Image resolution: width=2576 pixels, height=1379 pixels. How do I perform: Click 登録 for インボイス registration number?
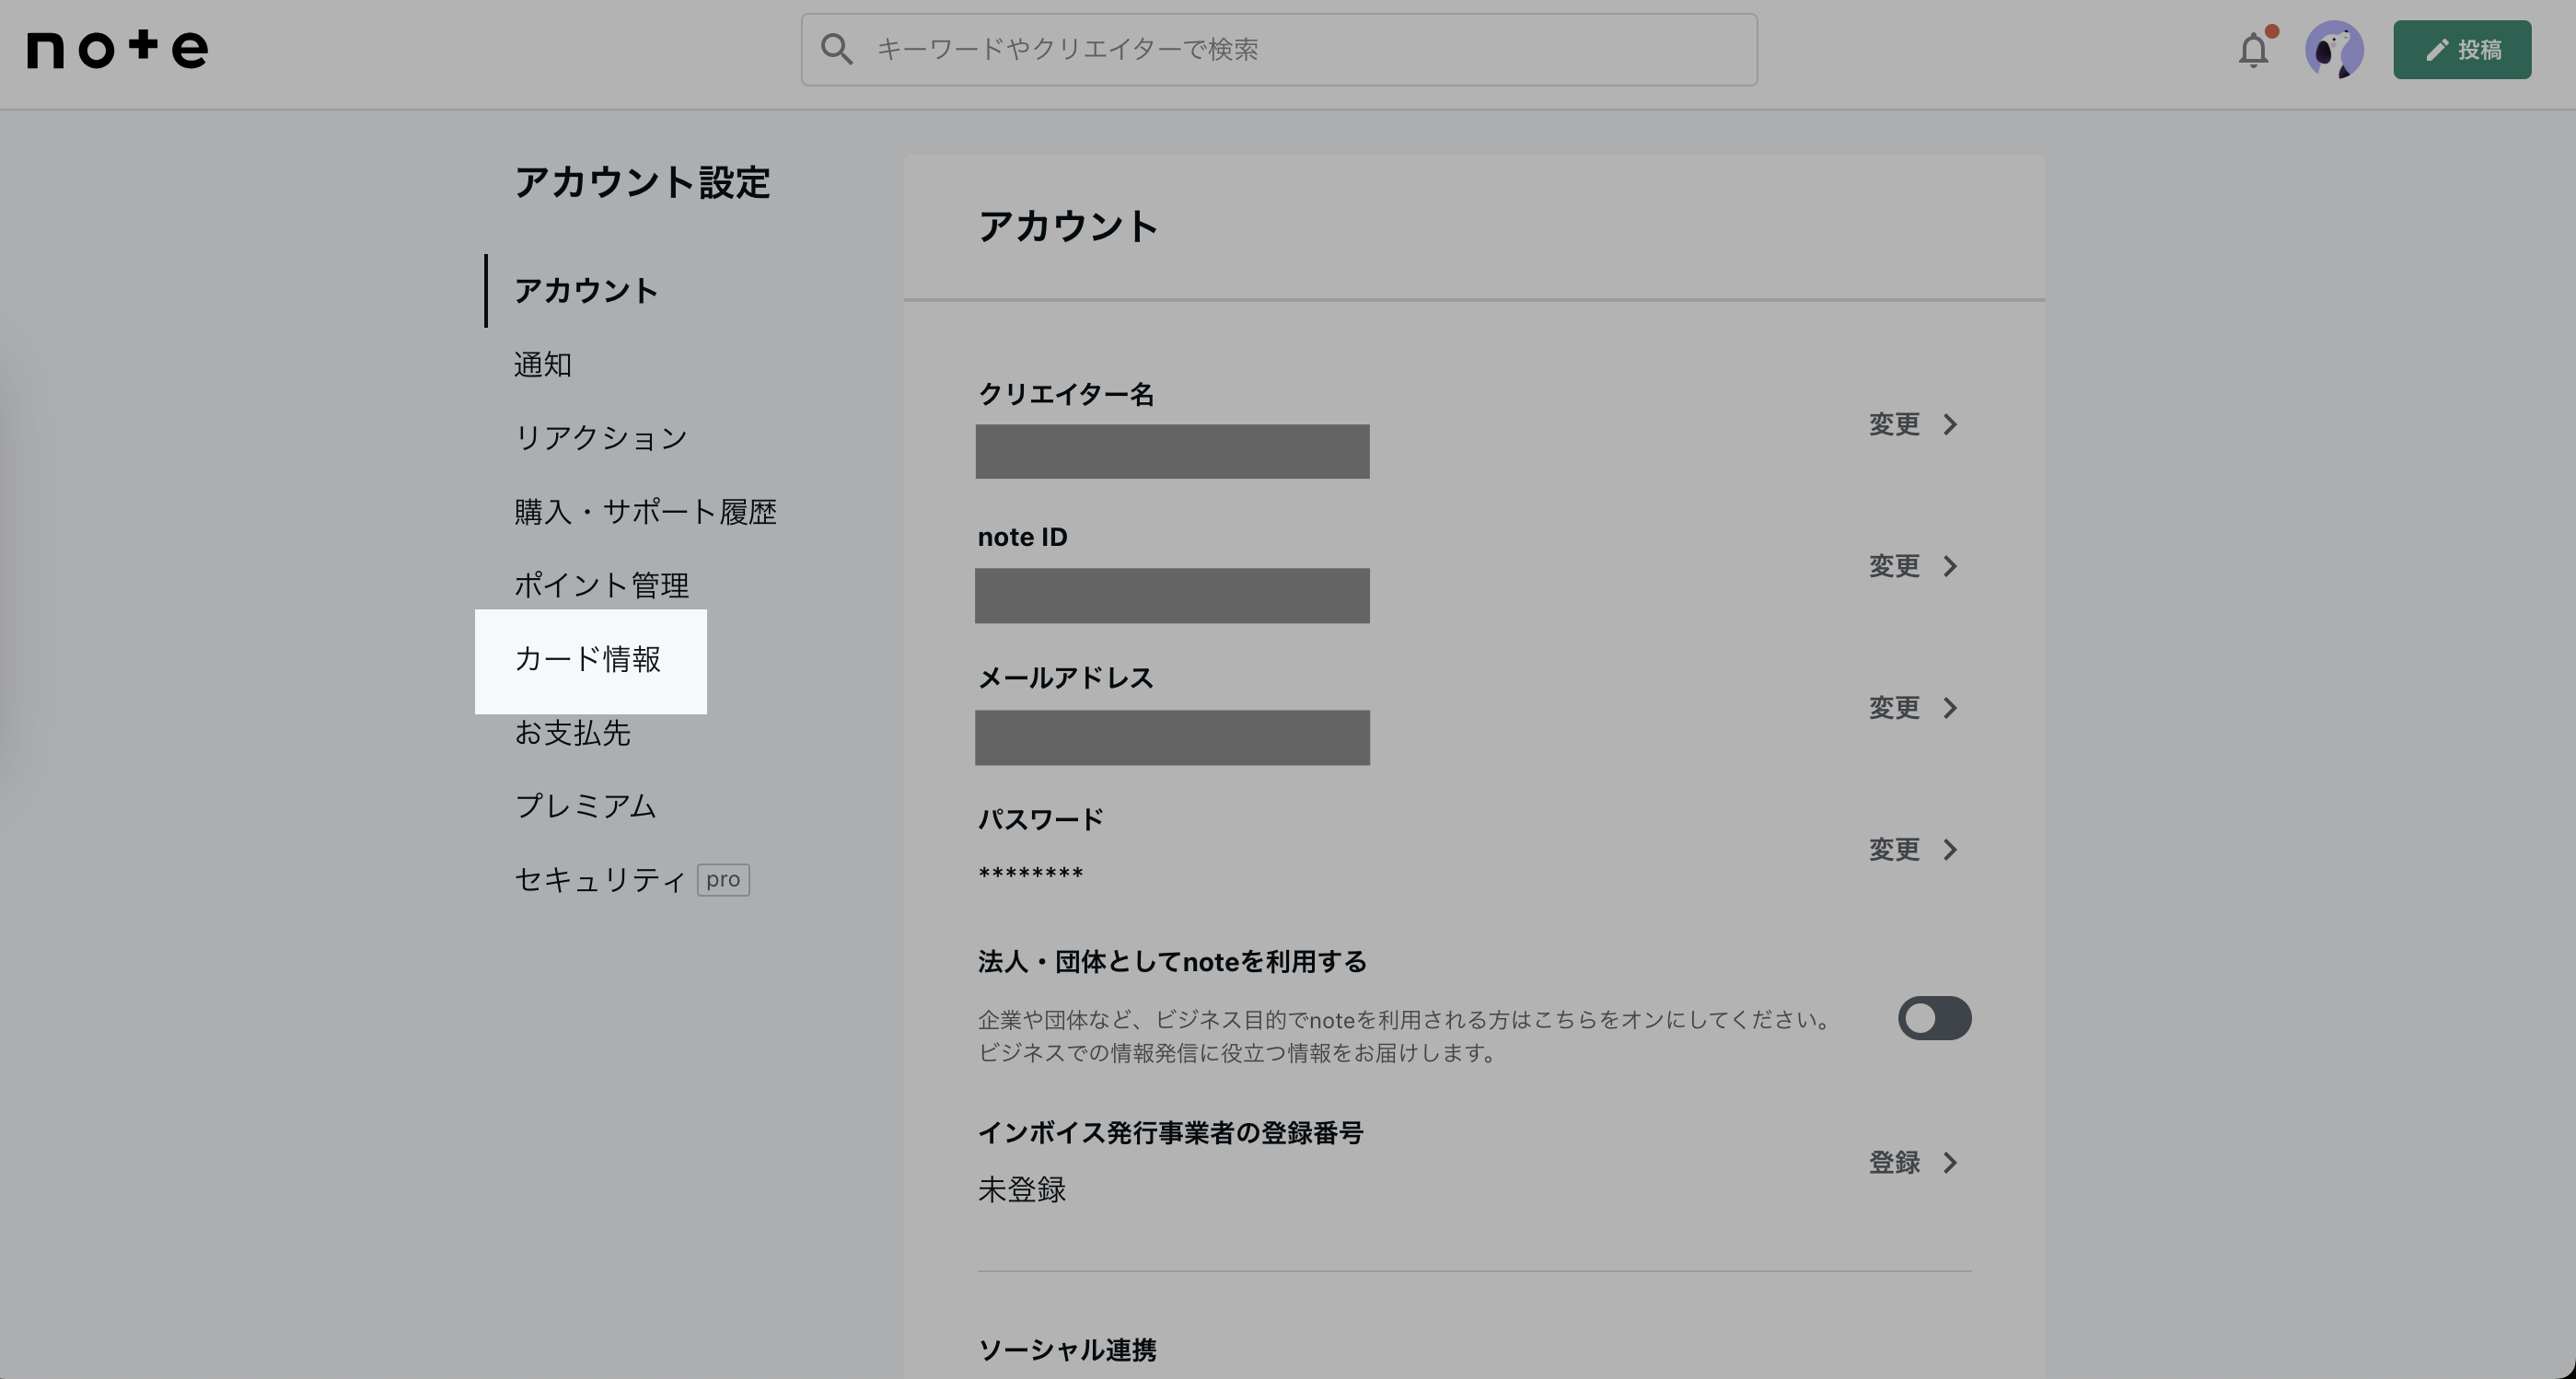(1913, 1163)
